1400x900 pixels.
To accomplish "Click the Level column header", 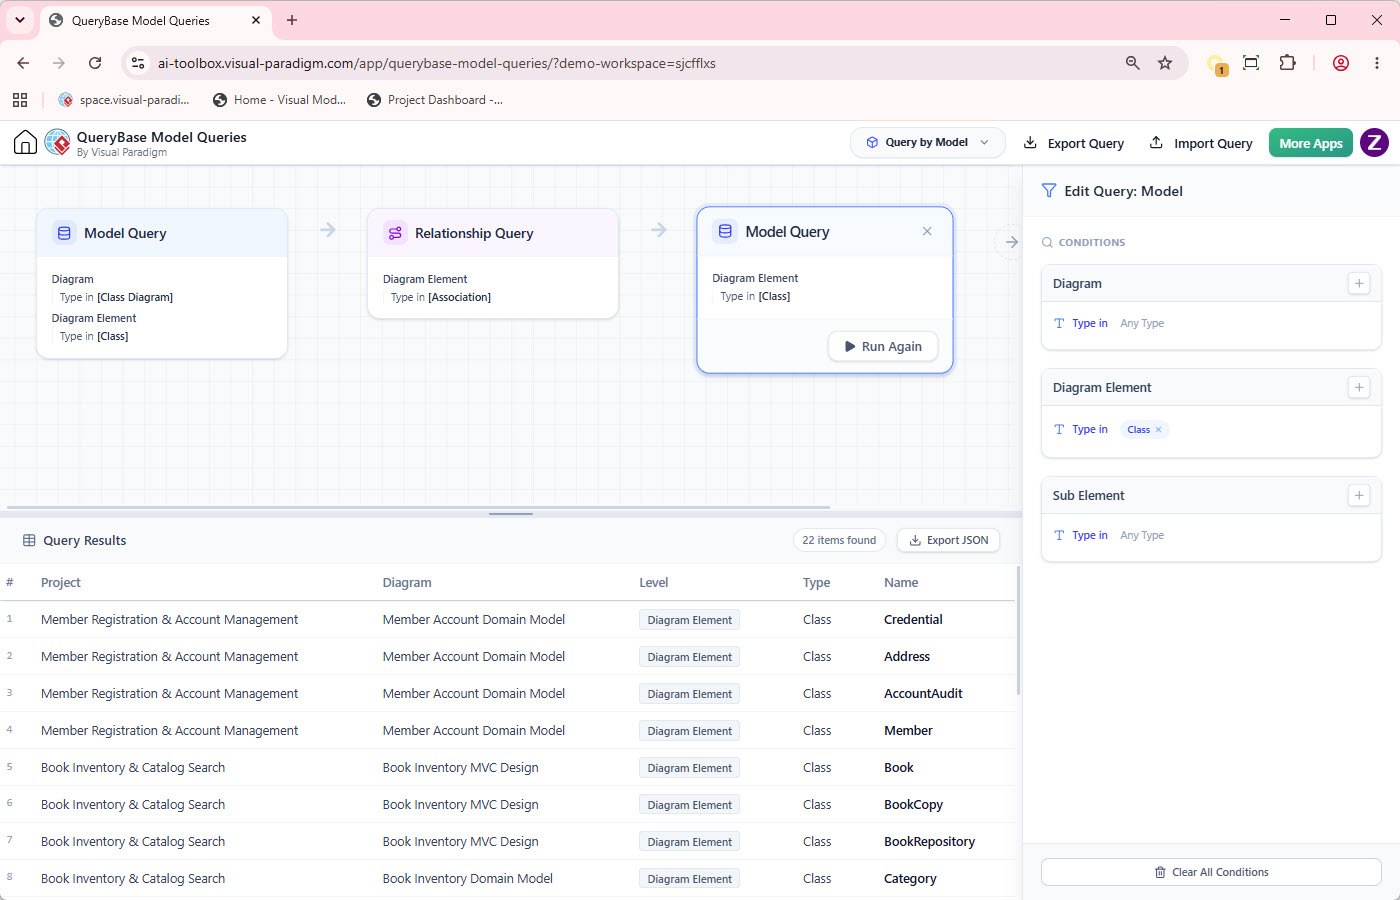I will tap(654, 582).
